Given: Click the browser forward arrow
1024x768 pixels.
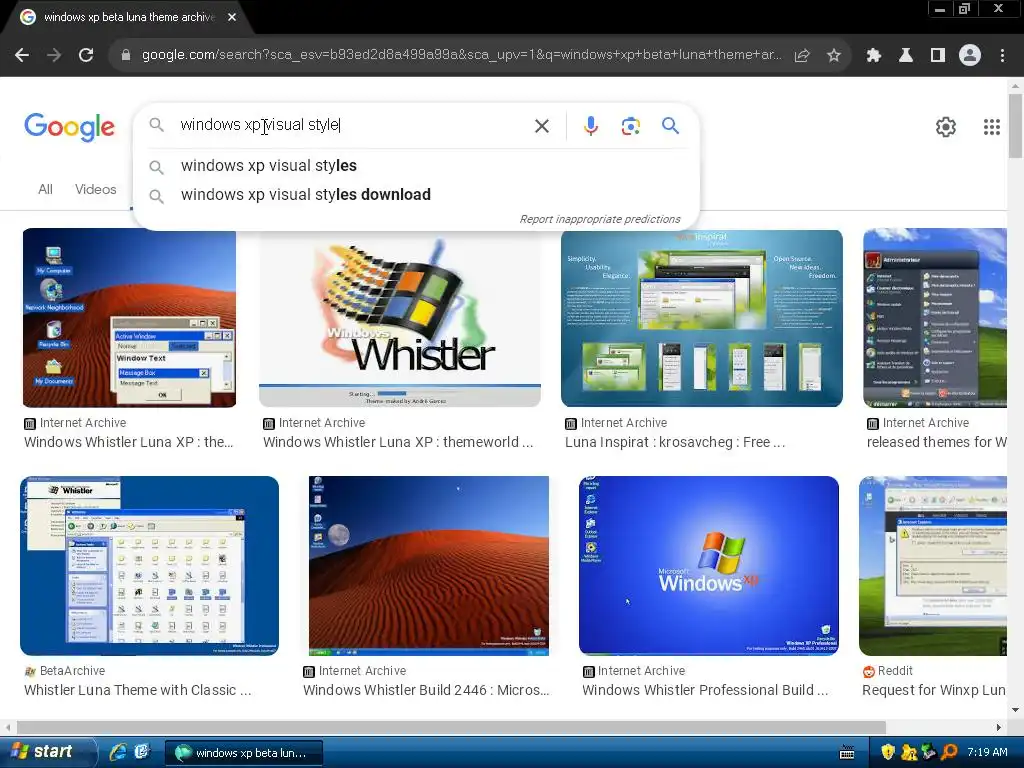Looking at the screenshot, I should 54,56.
